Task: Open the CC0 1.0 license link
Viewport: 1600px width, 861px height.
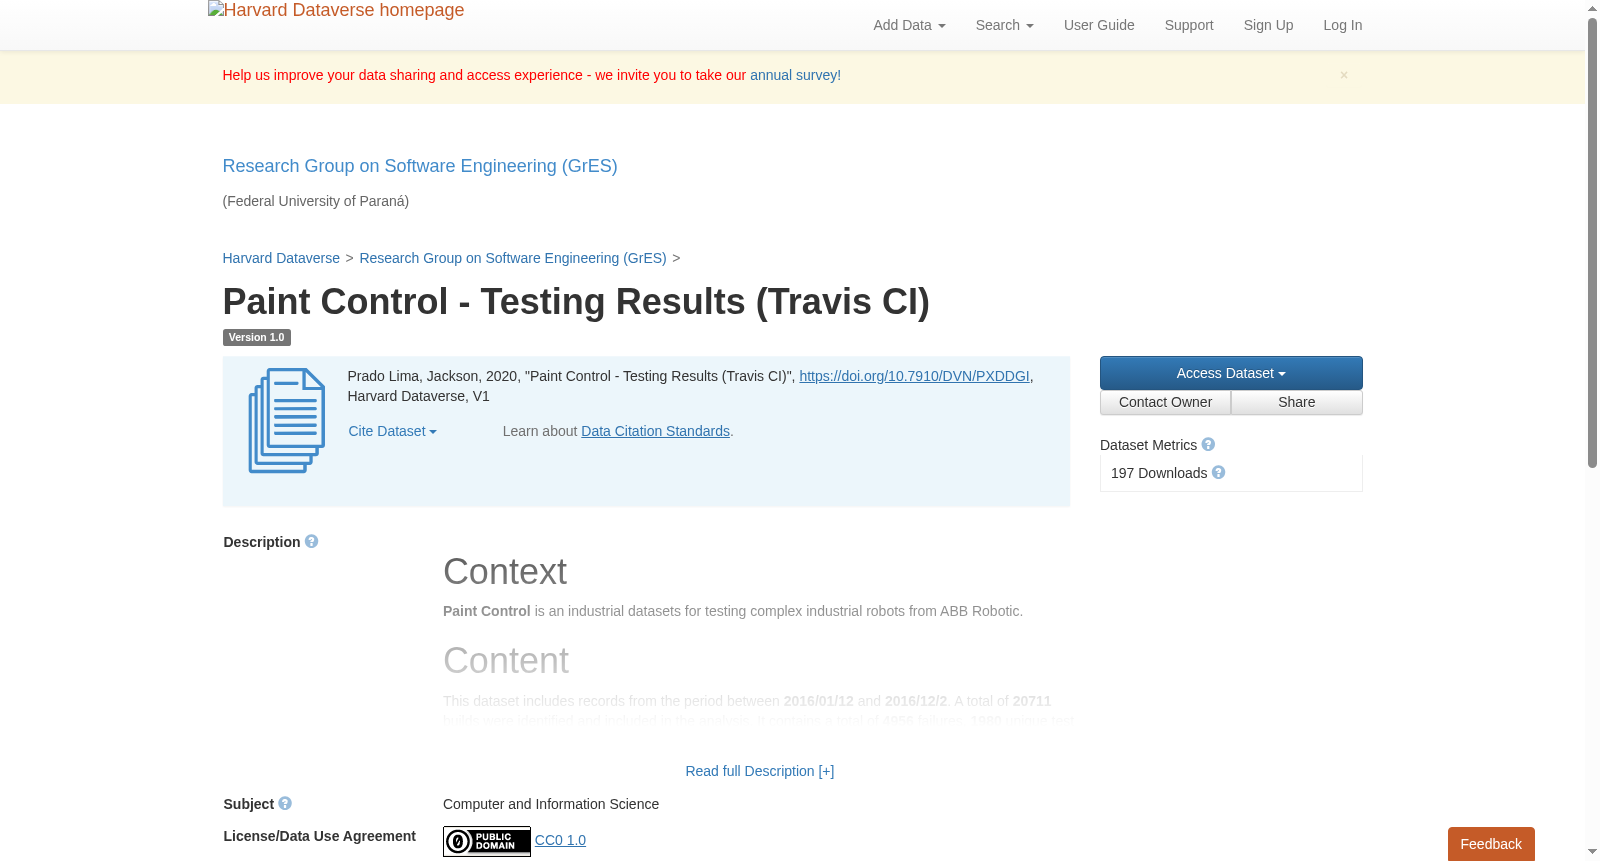Action: tap(560, 840)
